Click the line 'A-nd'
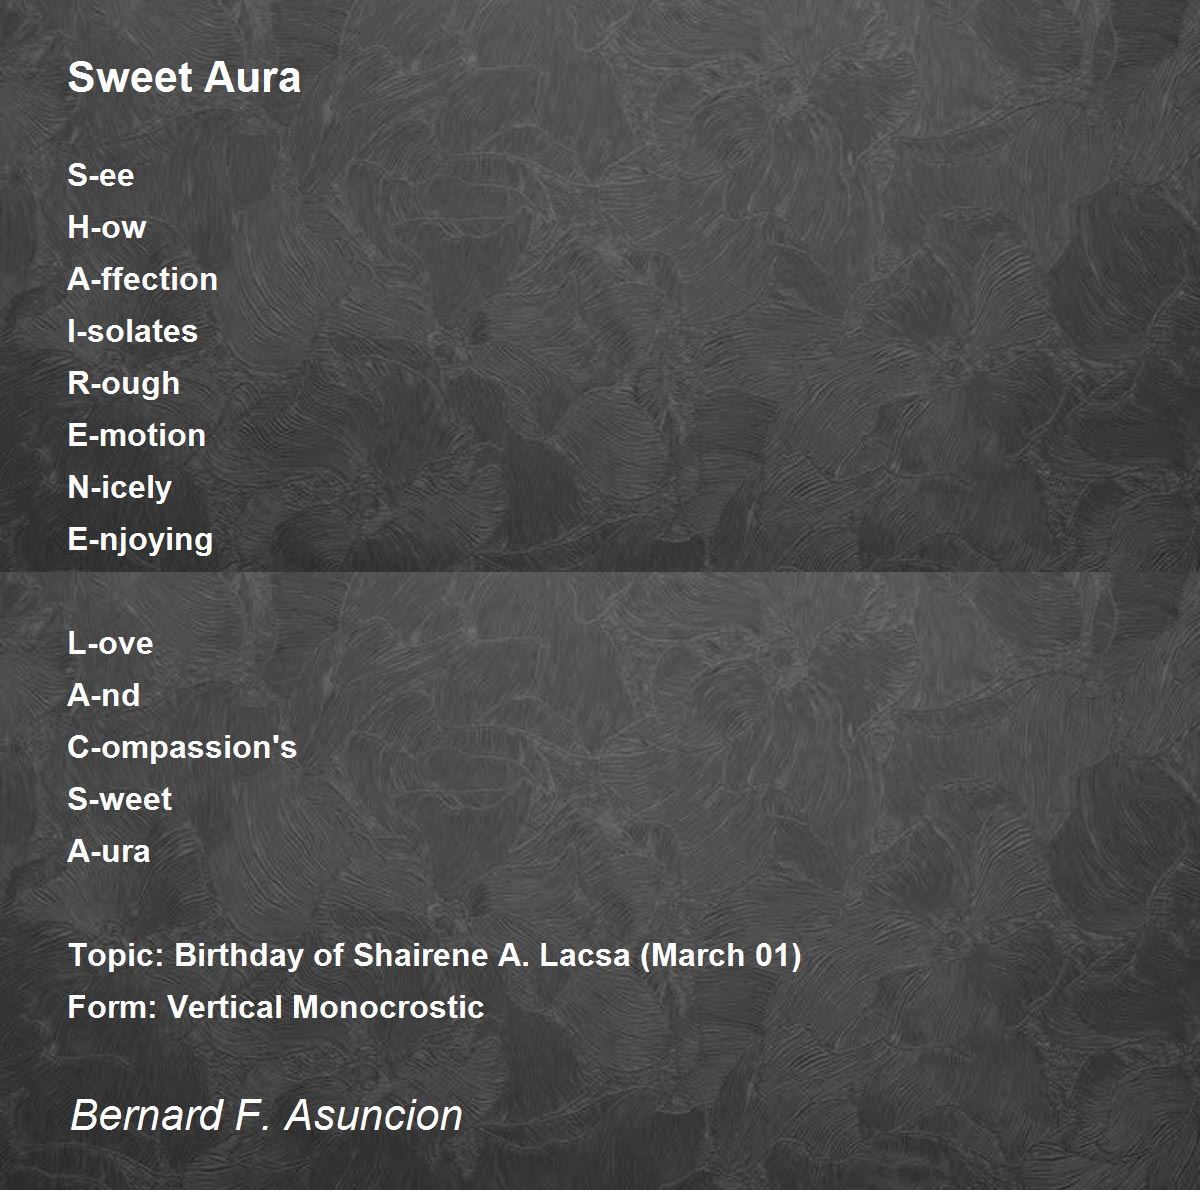Image resolution: width=1200 pixels, height=1190 pixels. [103, 695]
